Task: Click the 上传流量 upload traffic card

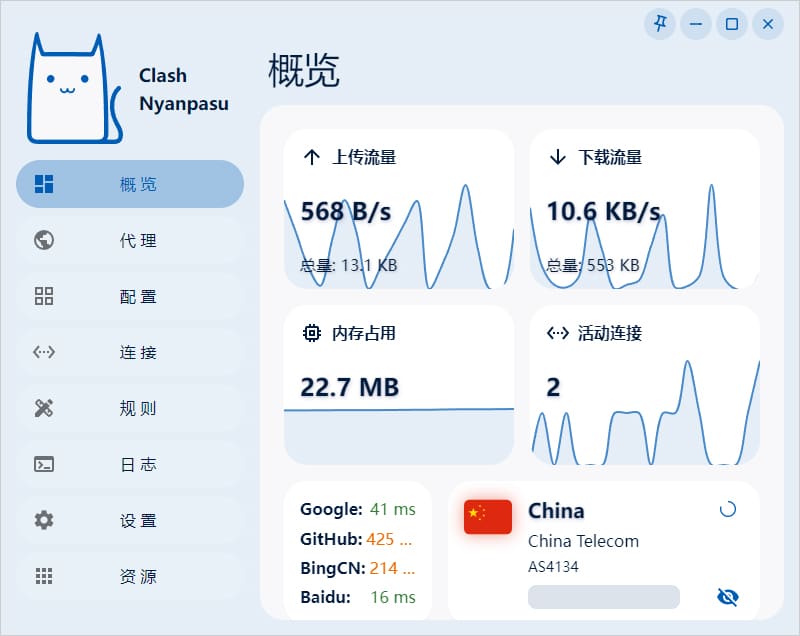Action: [398, 209]
